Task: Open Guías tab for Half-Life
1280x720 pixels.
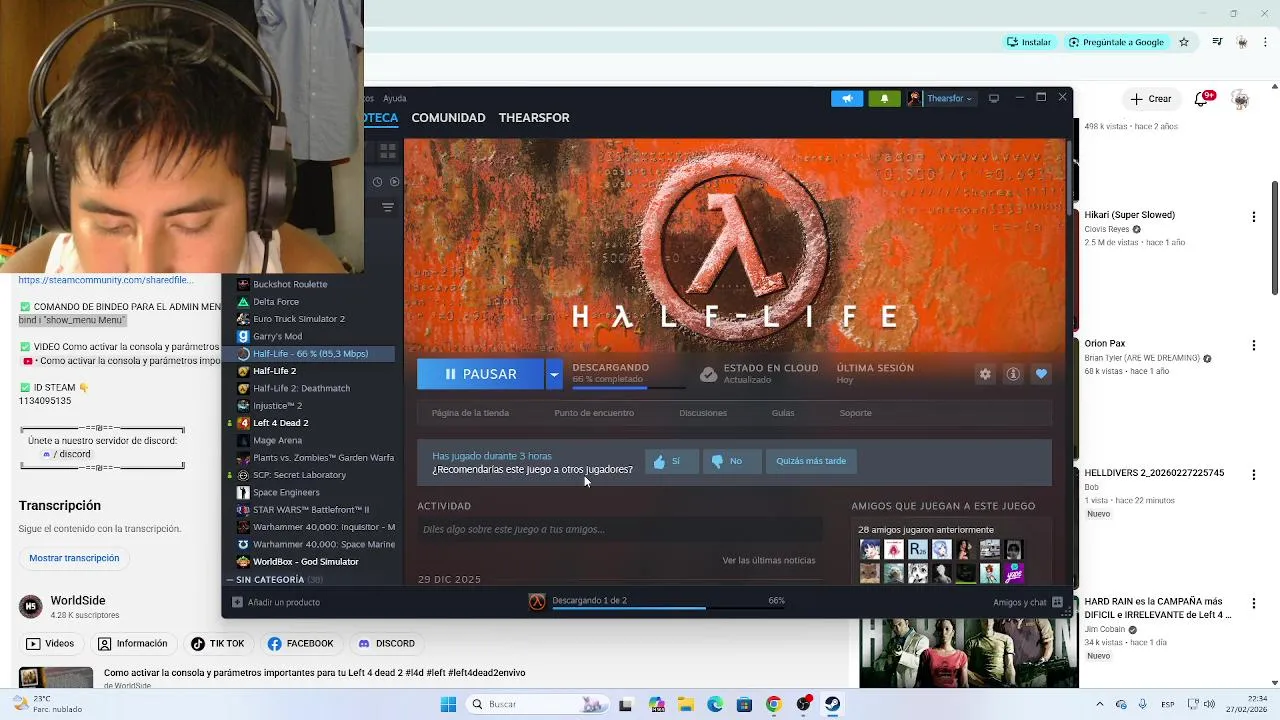Action: (x=783, y=413)
